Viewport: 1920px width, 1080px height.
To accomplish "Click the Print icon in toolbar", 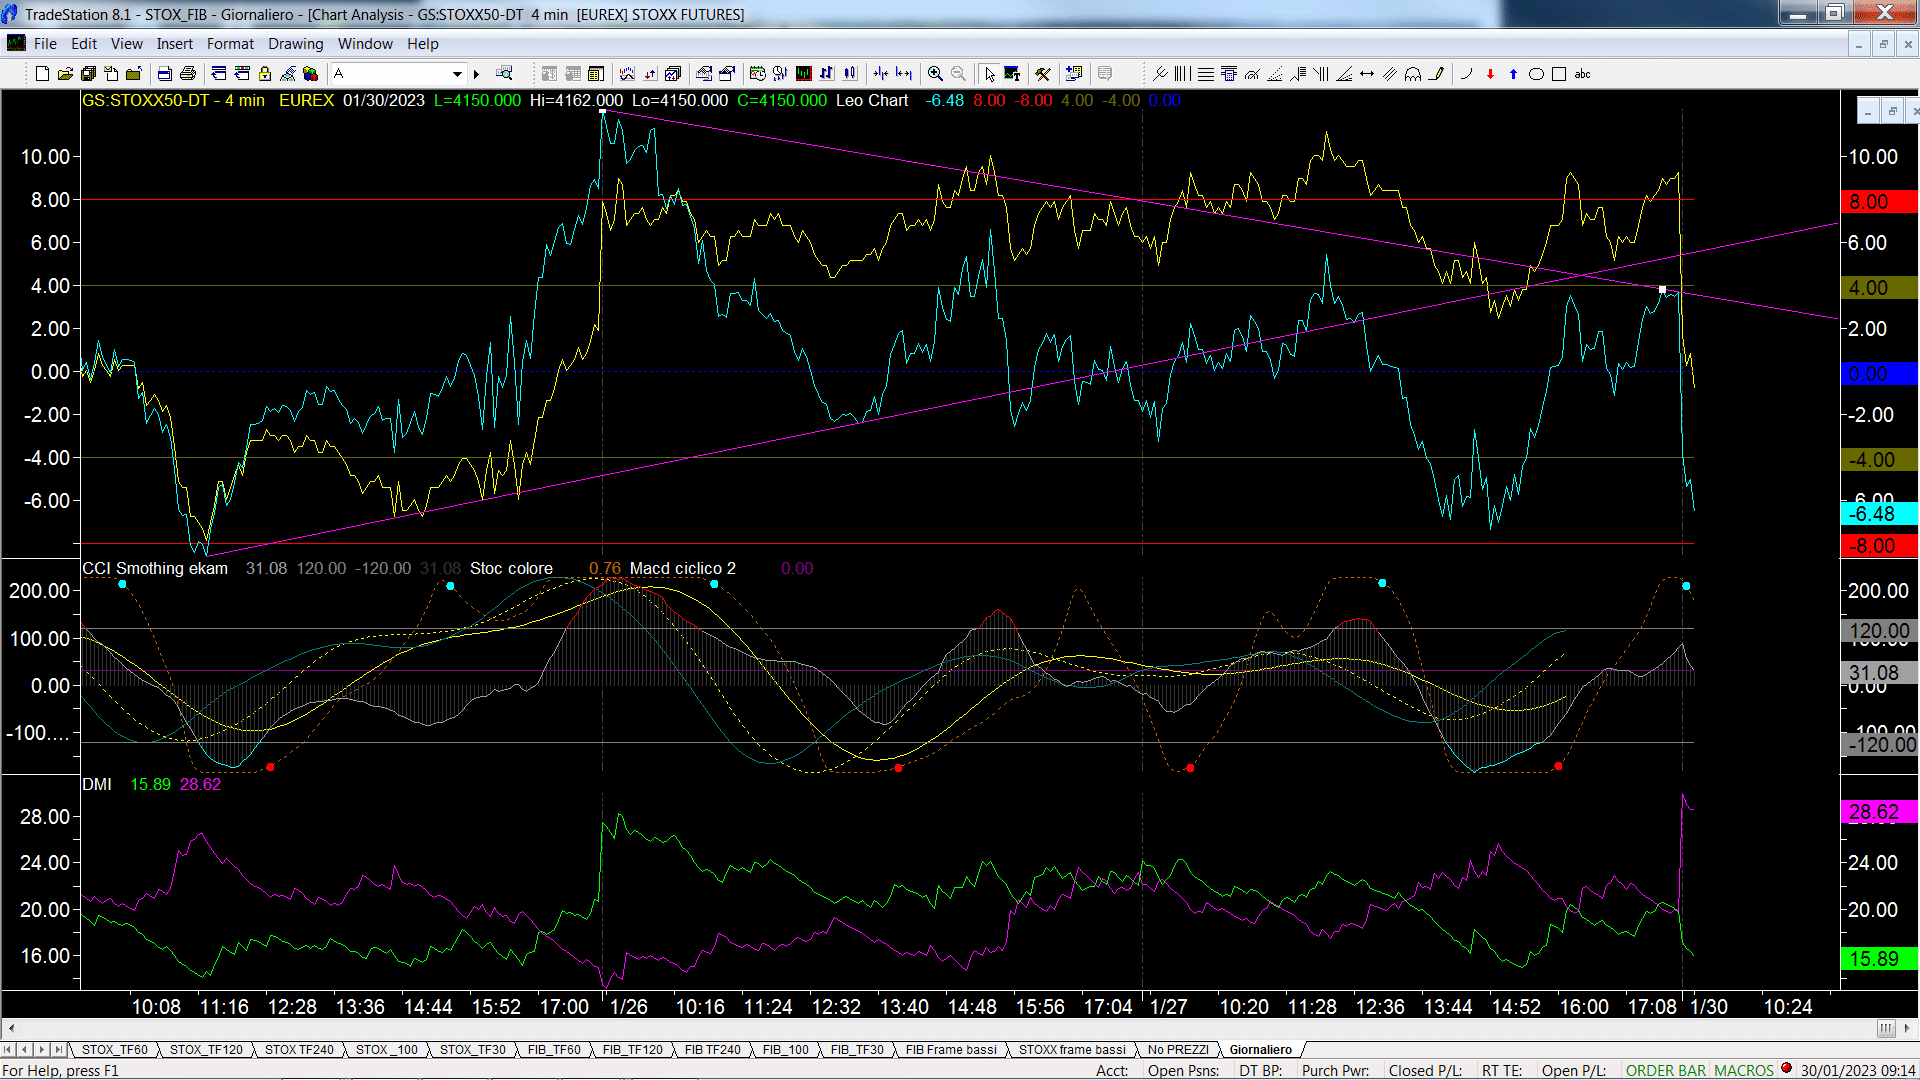I will coord(187,74).
